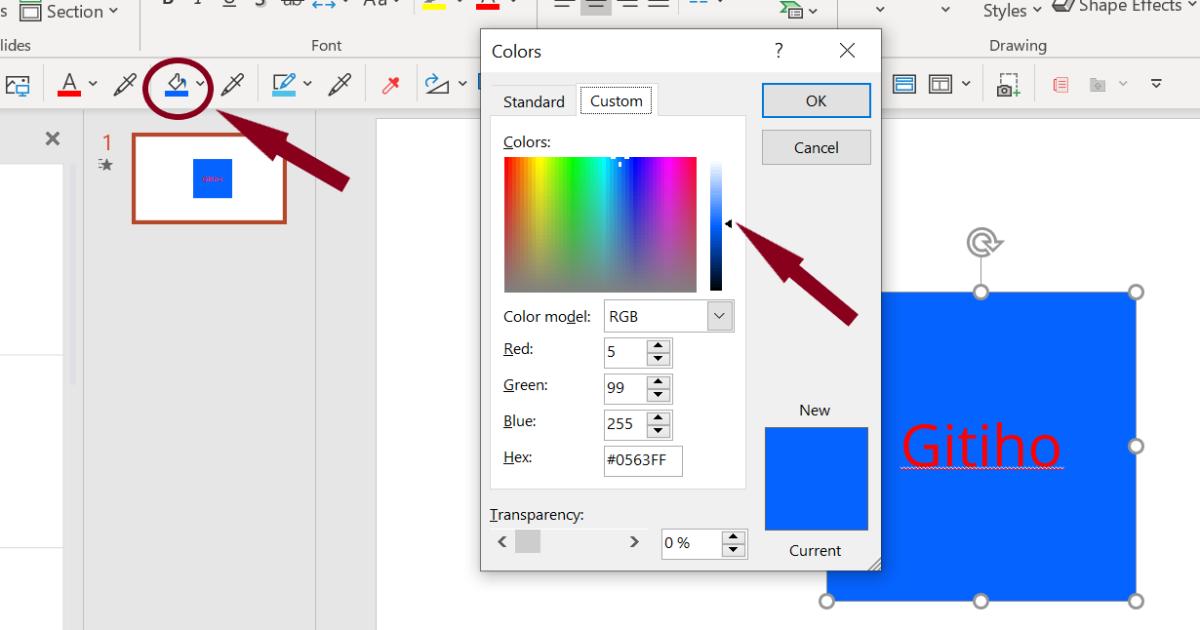Open the customize quick access toolbar arrow
The image size is (1200, 630).
pyautogui.click(x=1157, y=84)
